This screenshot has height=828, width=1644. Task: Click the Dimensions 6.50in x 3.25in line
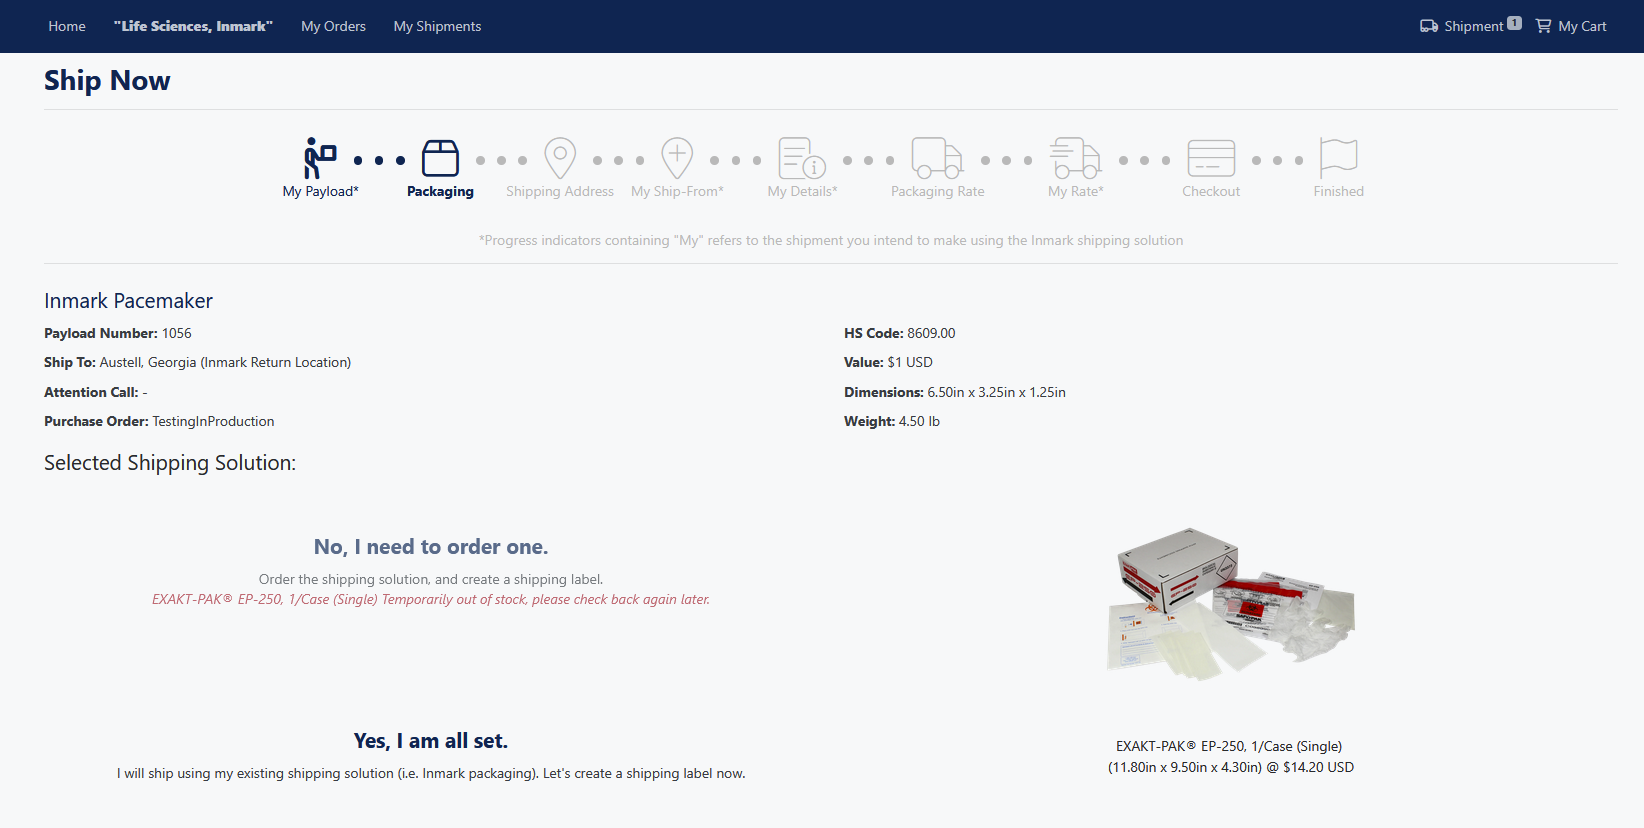click(x=955, y=392)
